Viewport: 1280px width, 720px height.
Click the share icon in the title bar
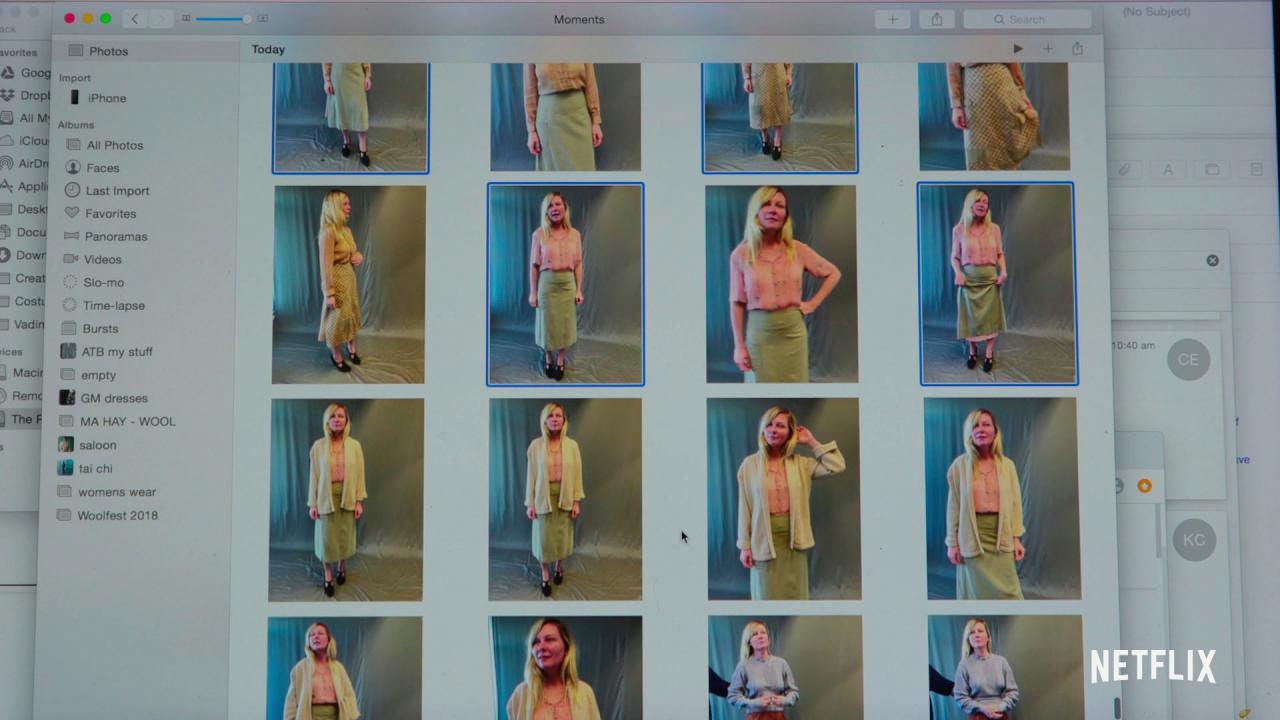[937, 19]
